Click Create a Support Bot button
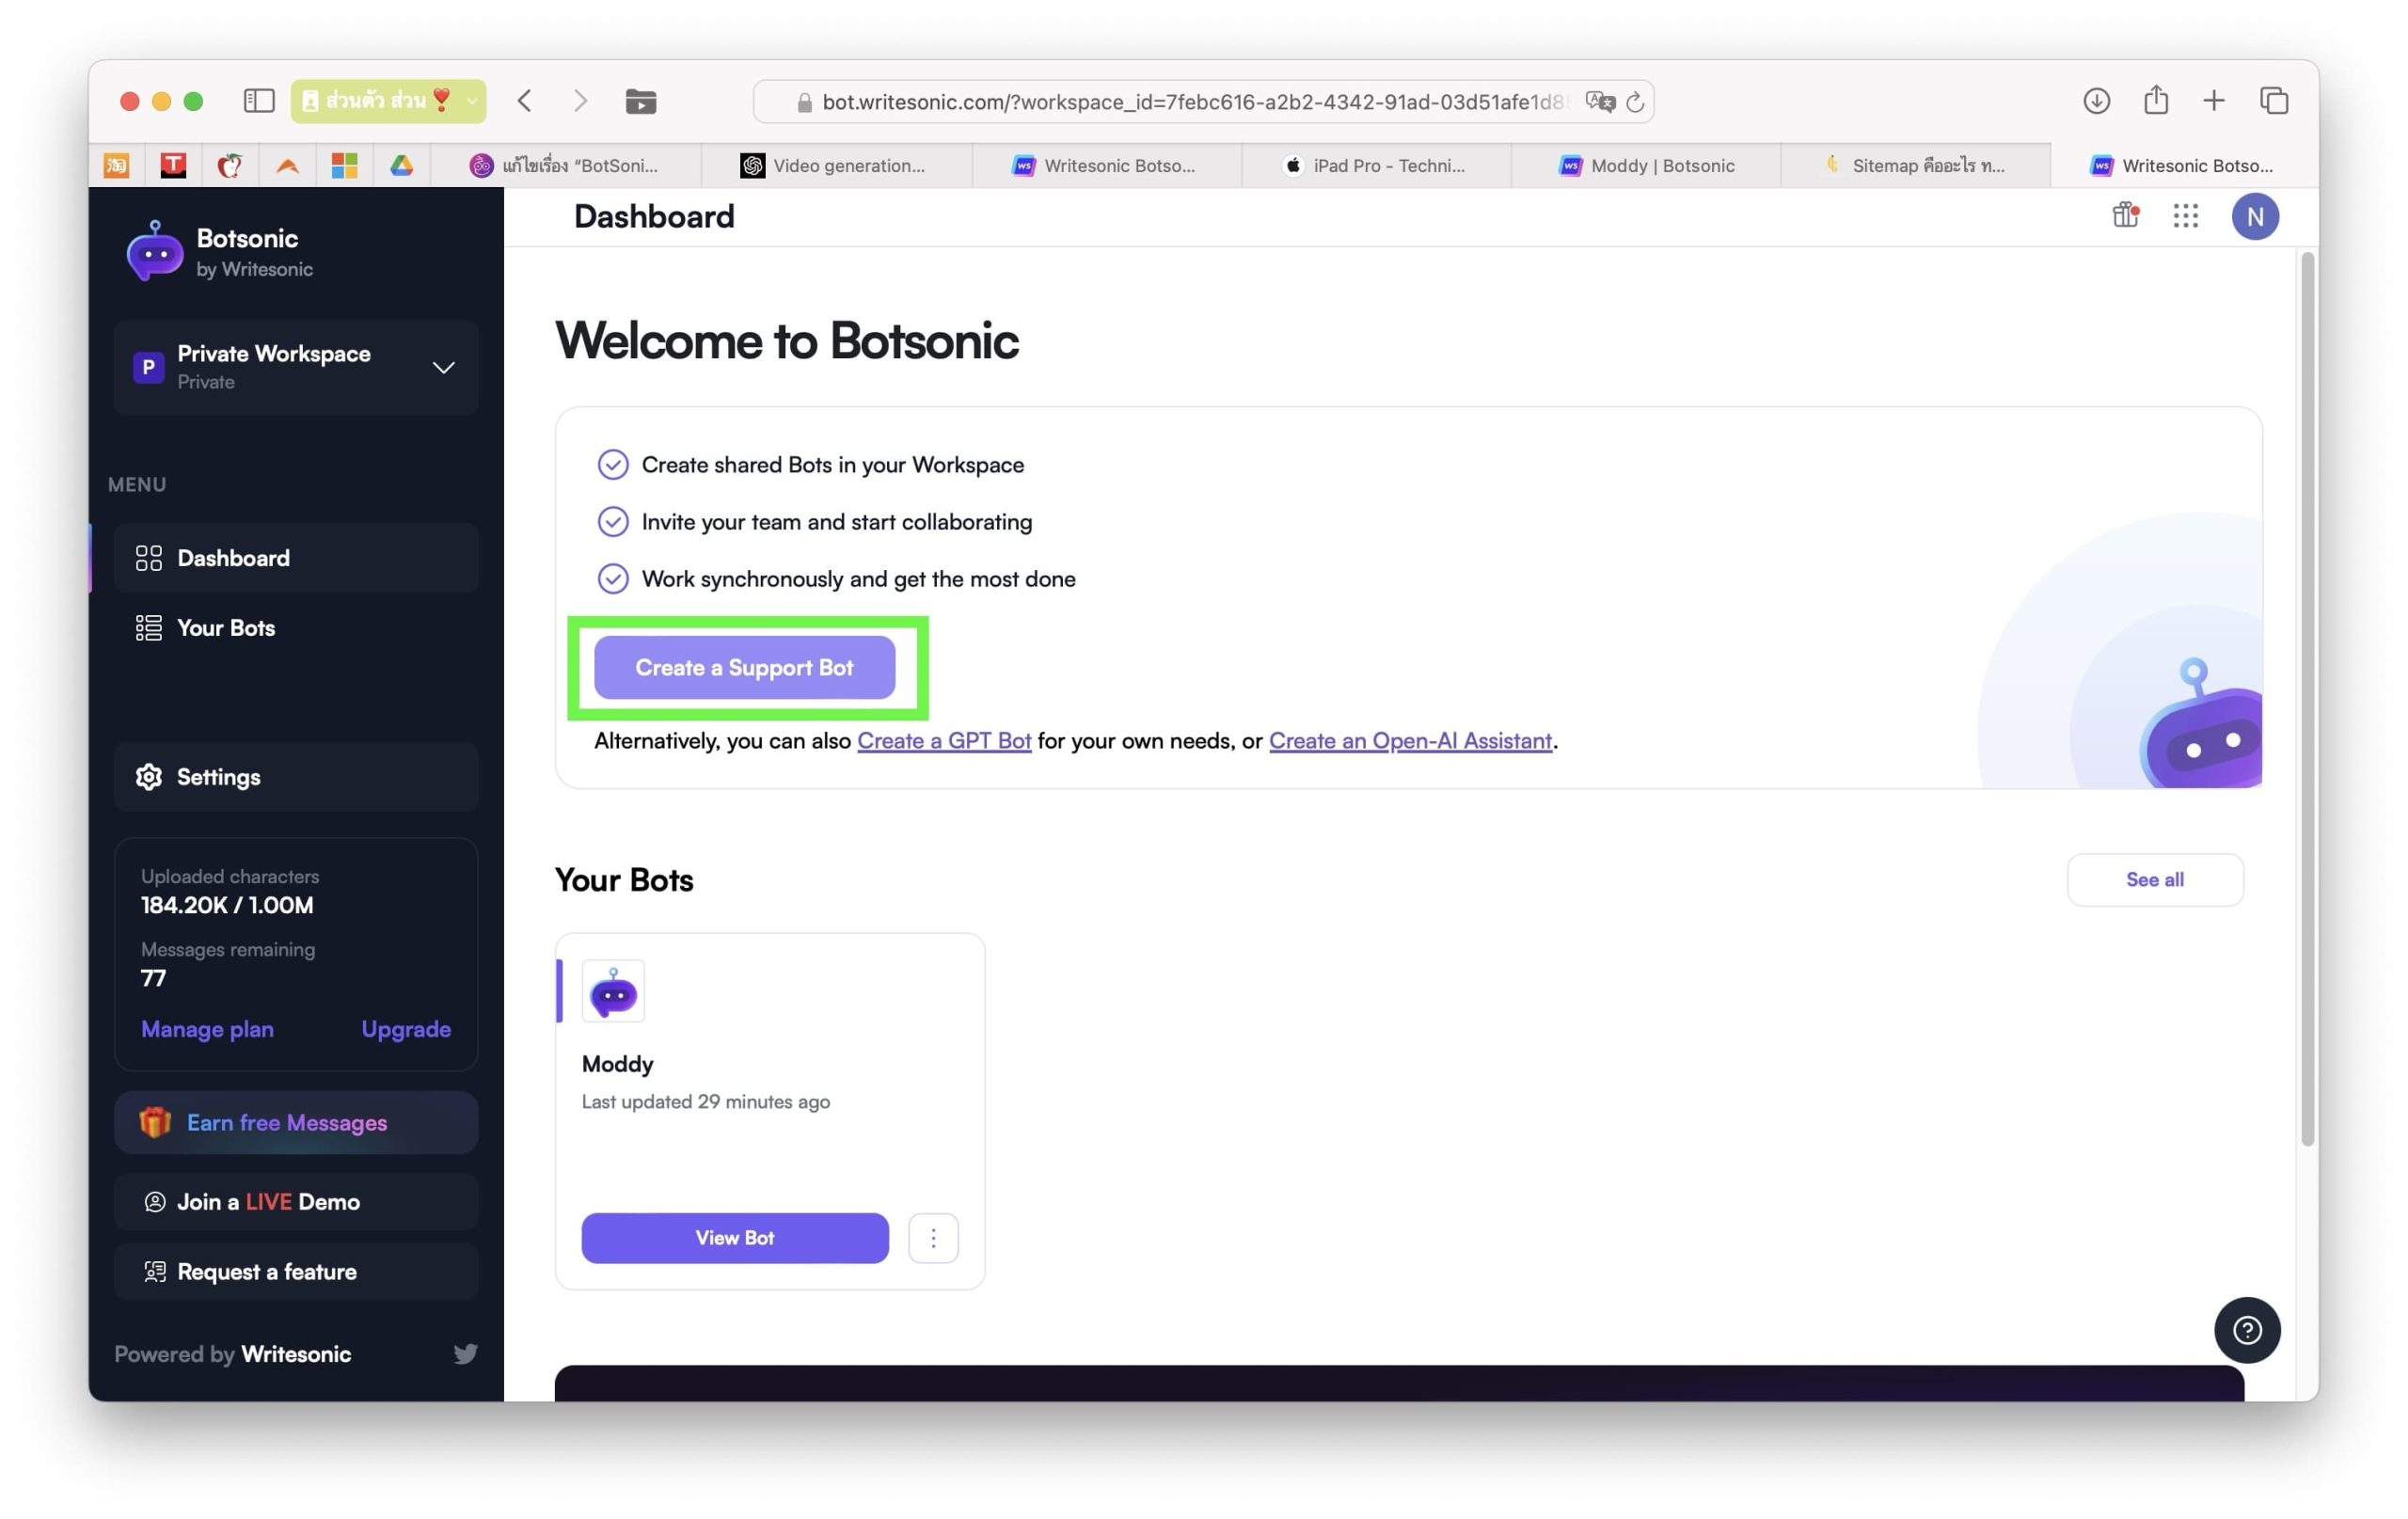Screen dimensions: 2408x1519 [744, 667]
